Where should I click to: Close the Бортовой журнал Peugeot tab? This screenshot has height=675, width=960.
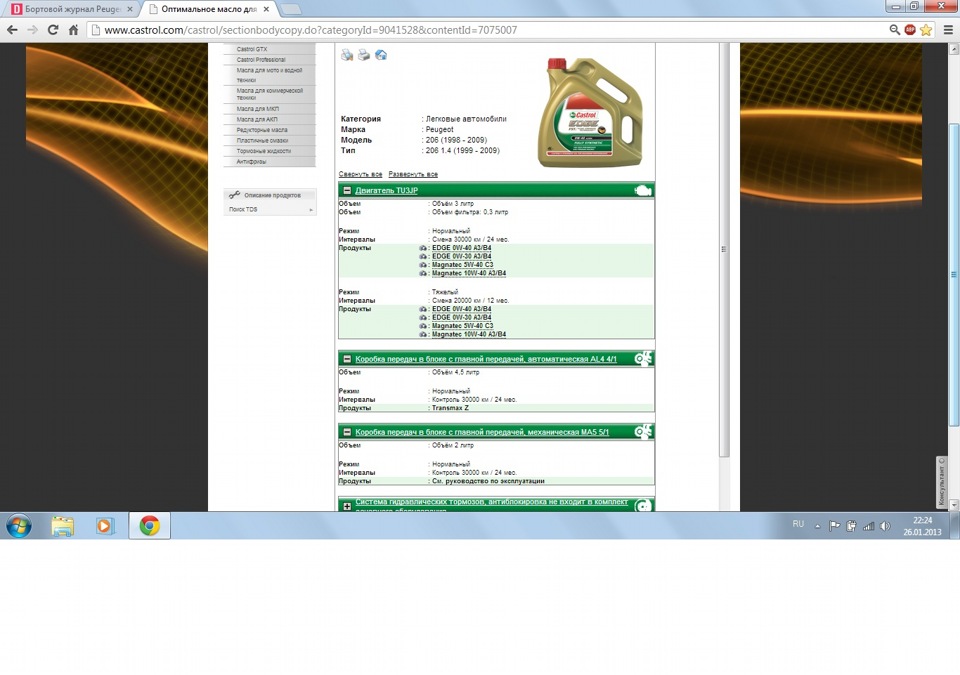pos(130,9)
